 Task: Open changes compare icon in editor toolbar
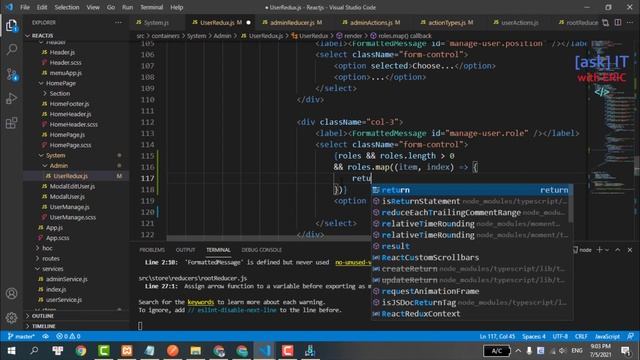[606, 22]
